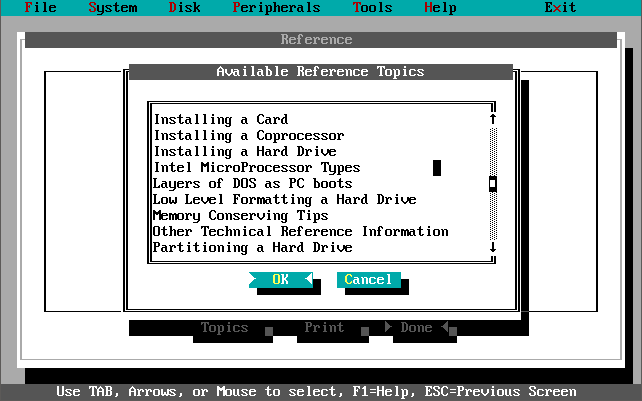Click the Topics button in Reference window
The width and height of the screenshot is (642, 401).
[224, 328]
